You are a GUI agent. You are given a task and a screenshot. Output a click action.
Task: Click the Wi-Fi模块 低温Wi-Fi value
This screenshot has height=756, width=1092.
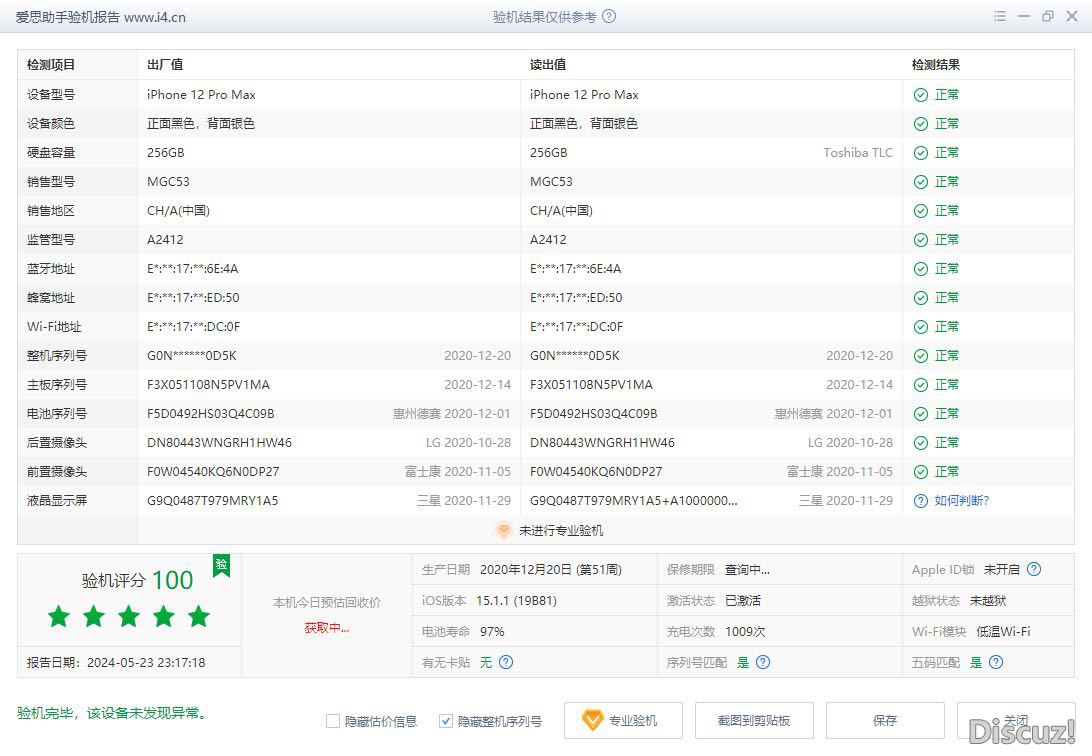pos(1003,631)
